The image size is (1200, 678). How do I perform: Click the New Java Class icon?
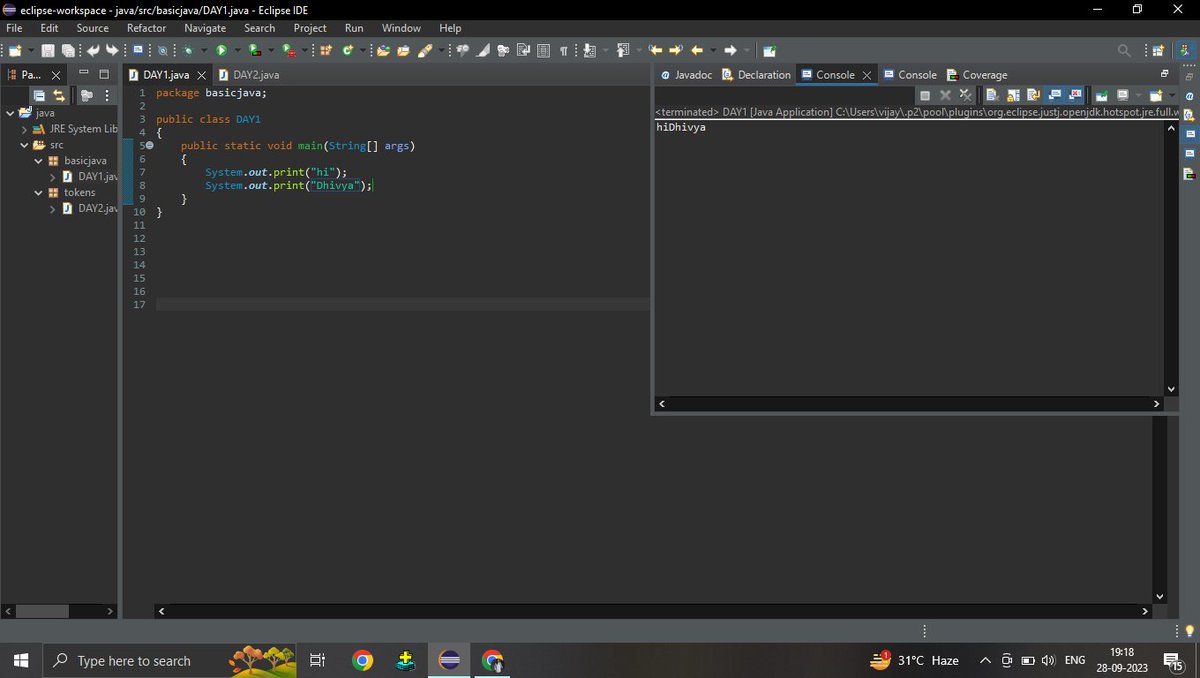coord(347,50)
